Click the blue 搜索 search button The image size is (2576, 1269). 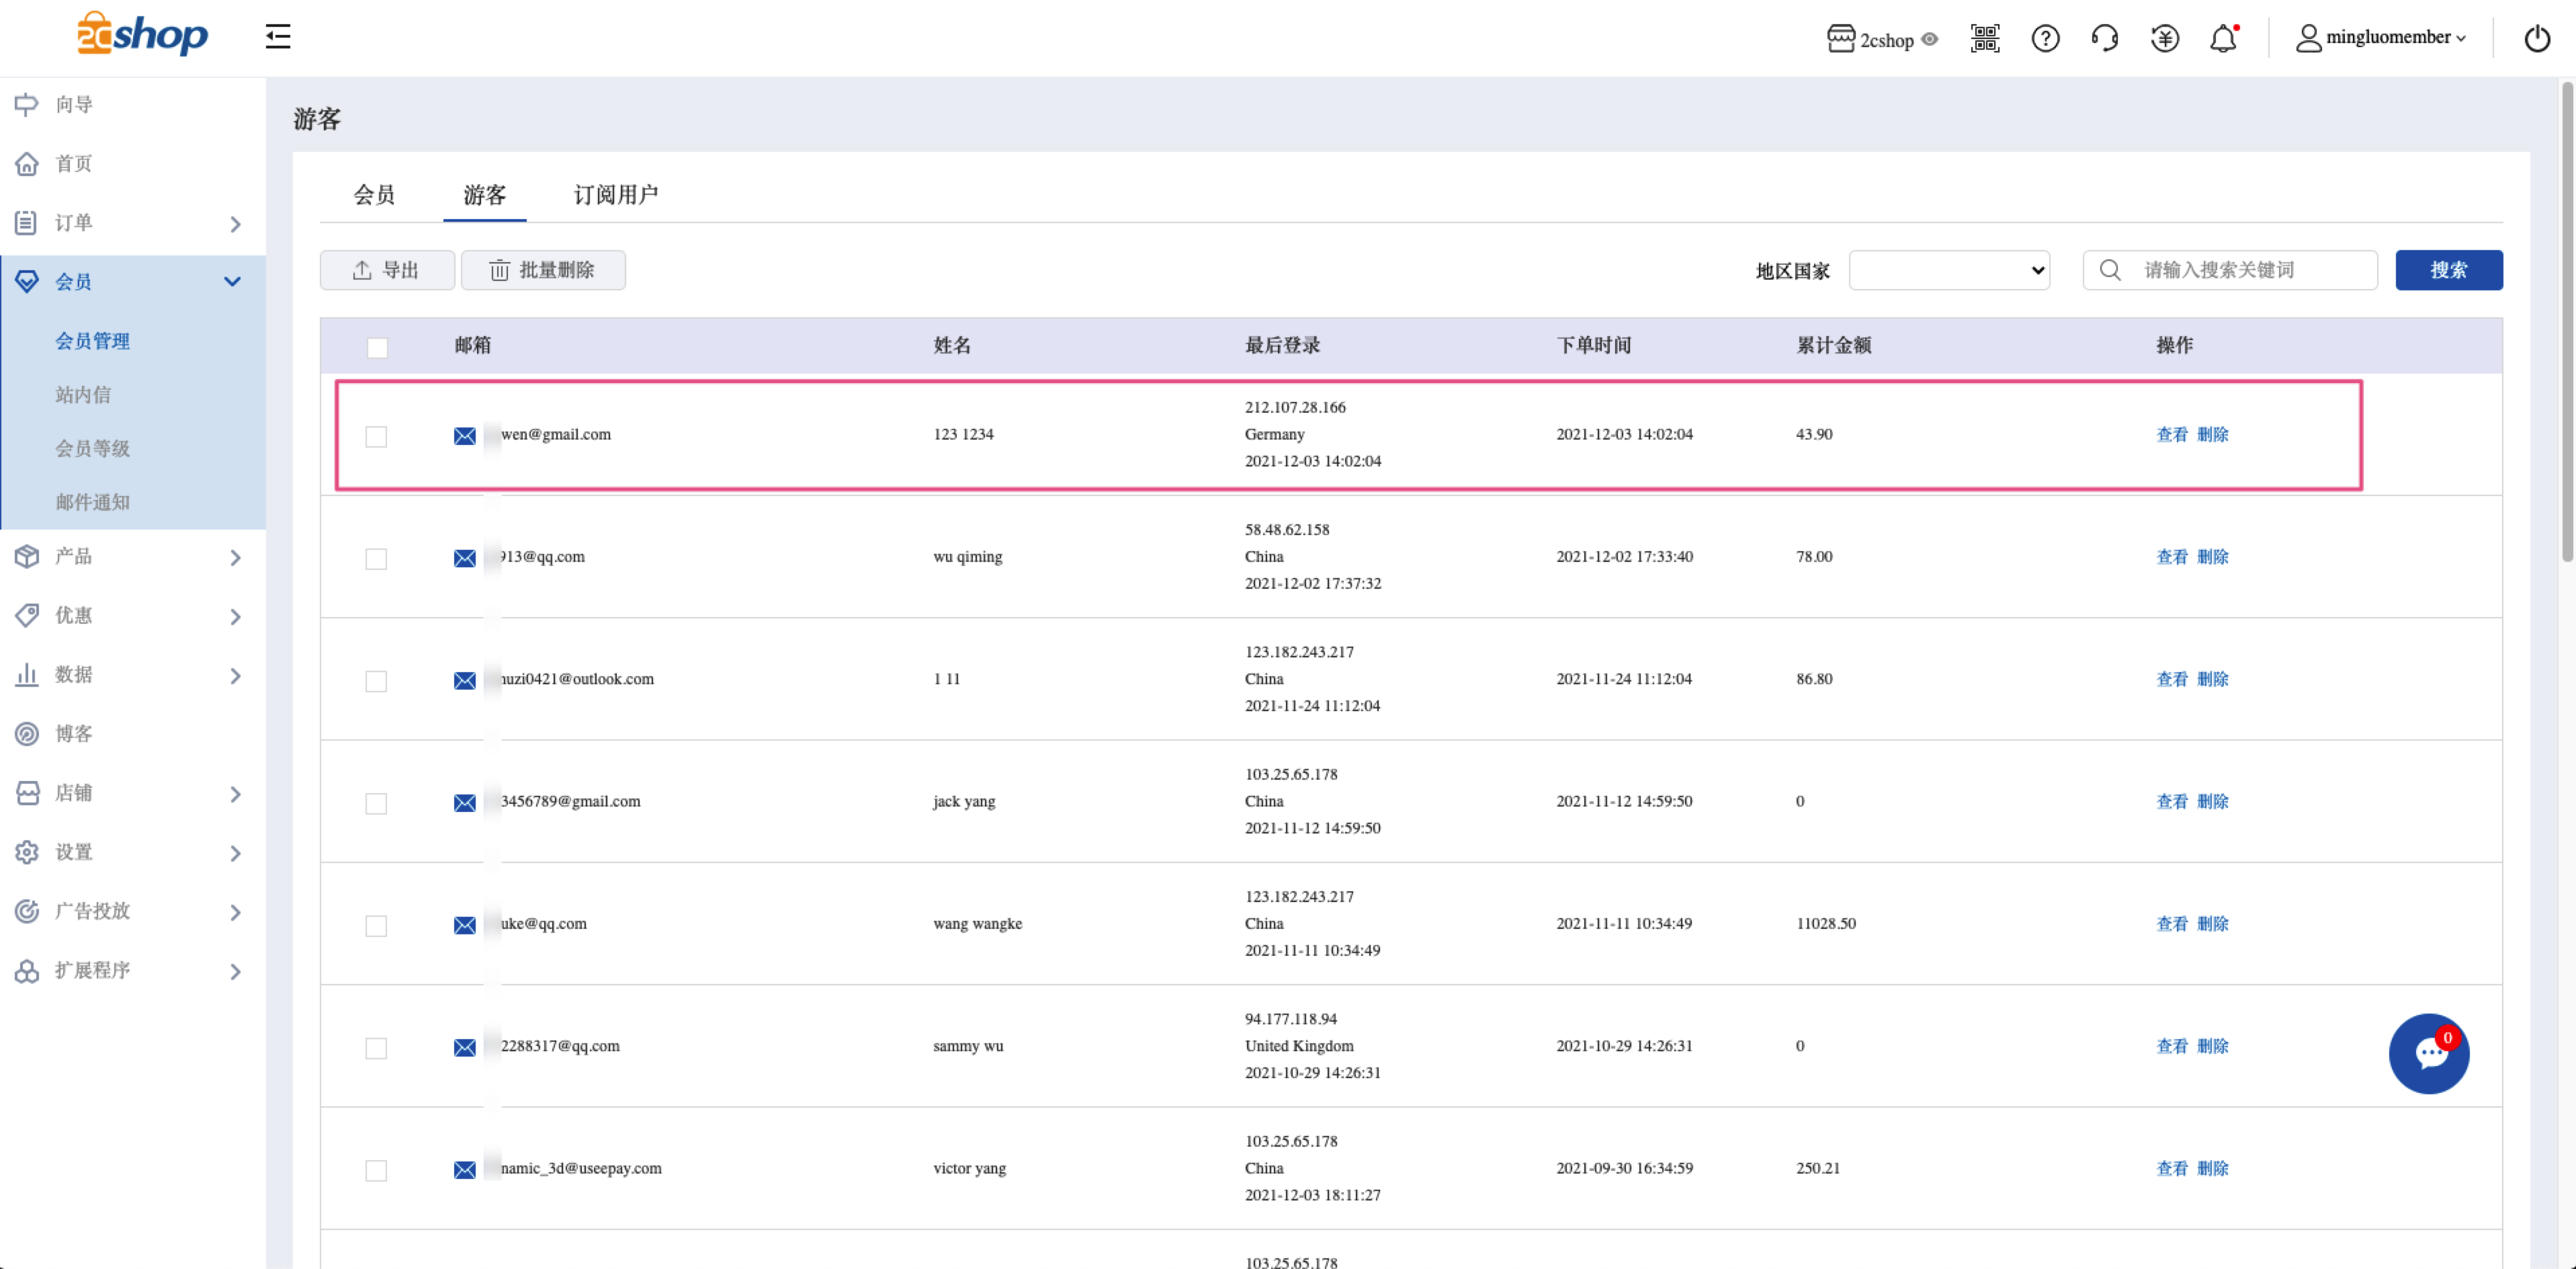click(x=2449, y=270)
